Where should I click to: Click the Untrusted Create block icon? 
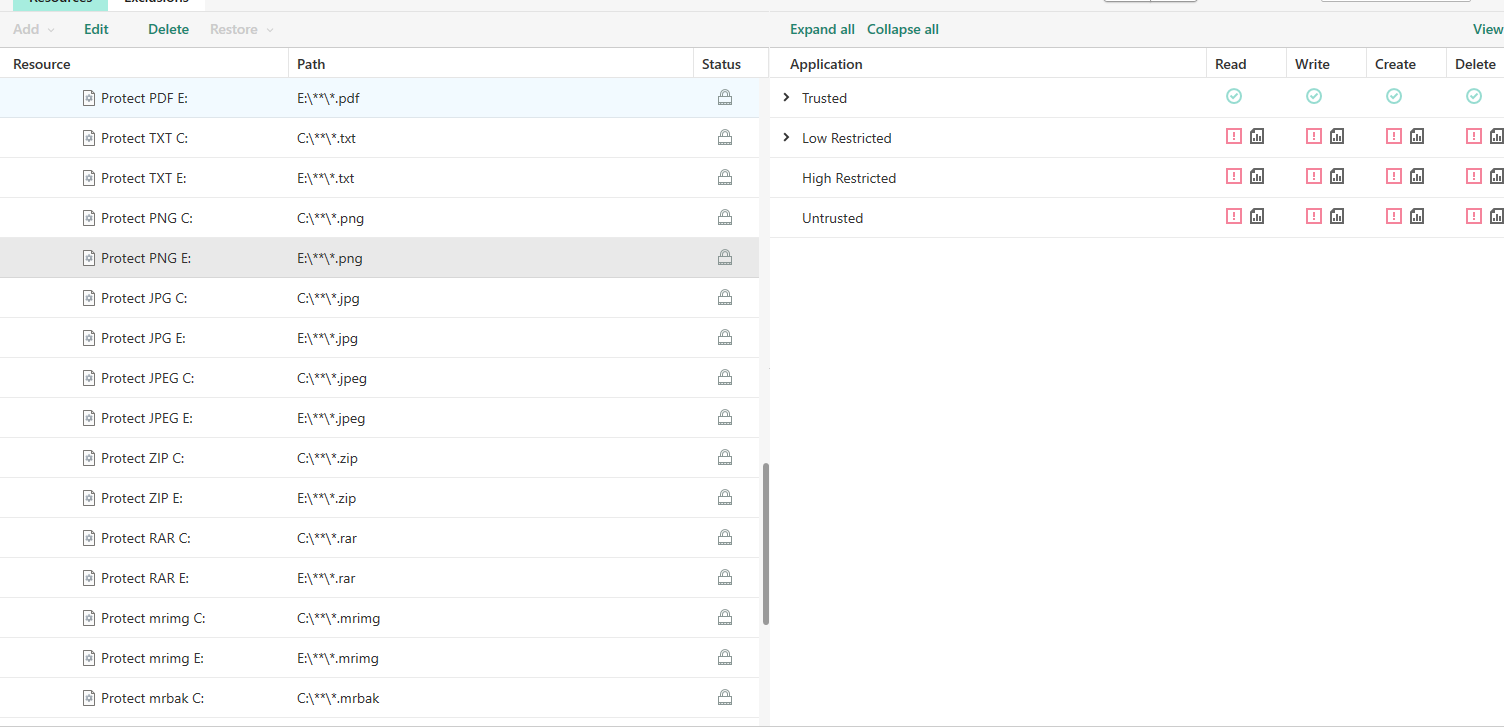tap(1394, 216)
